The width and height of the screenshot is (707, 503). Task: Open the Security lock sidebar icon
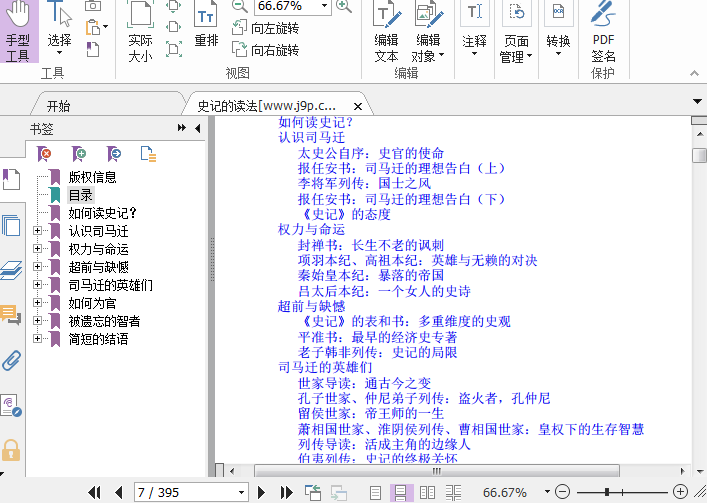(11, 450)
